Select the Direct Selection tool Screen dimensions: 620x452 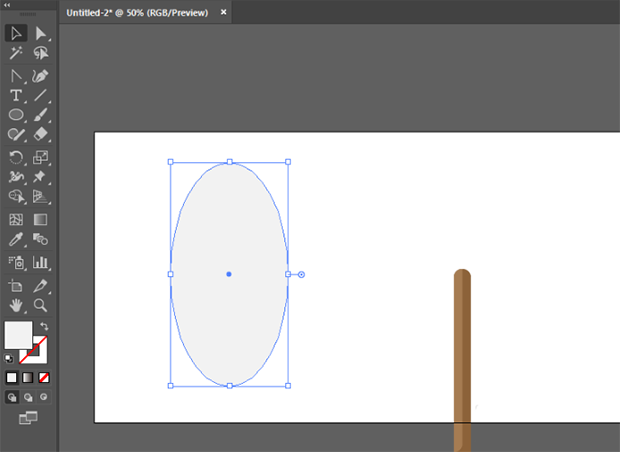[x=41, y=33]
